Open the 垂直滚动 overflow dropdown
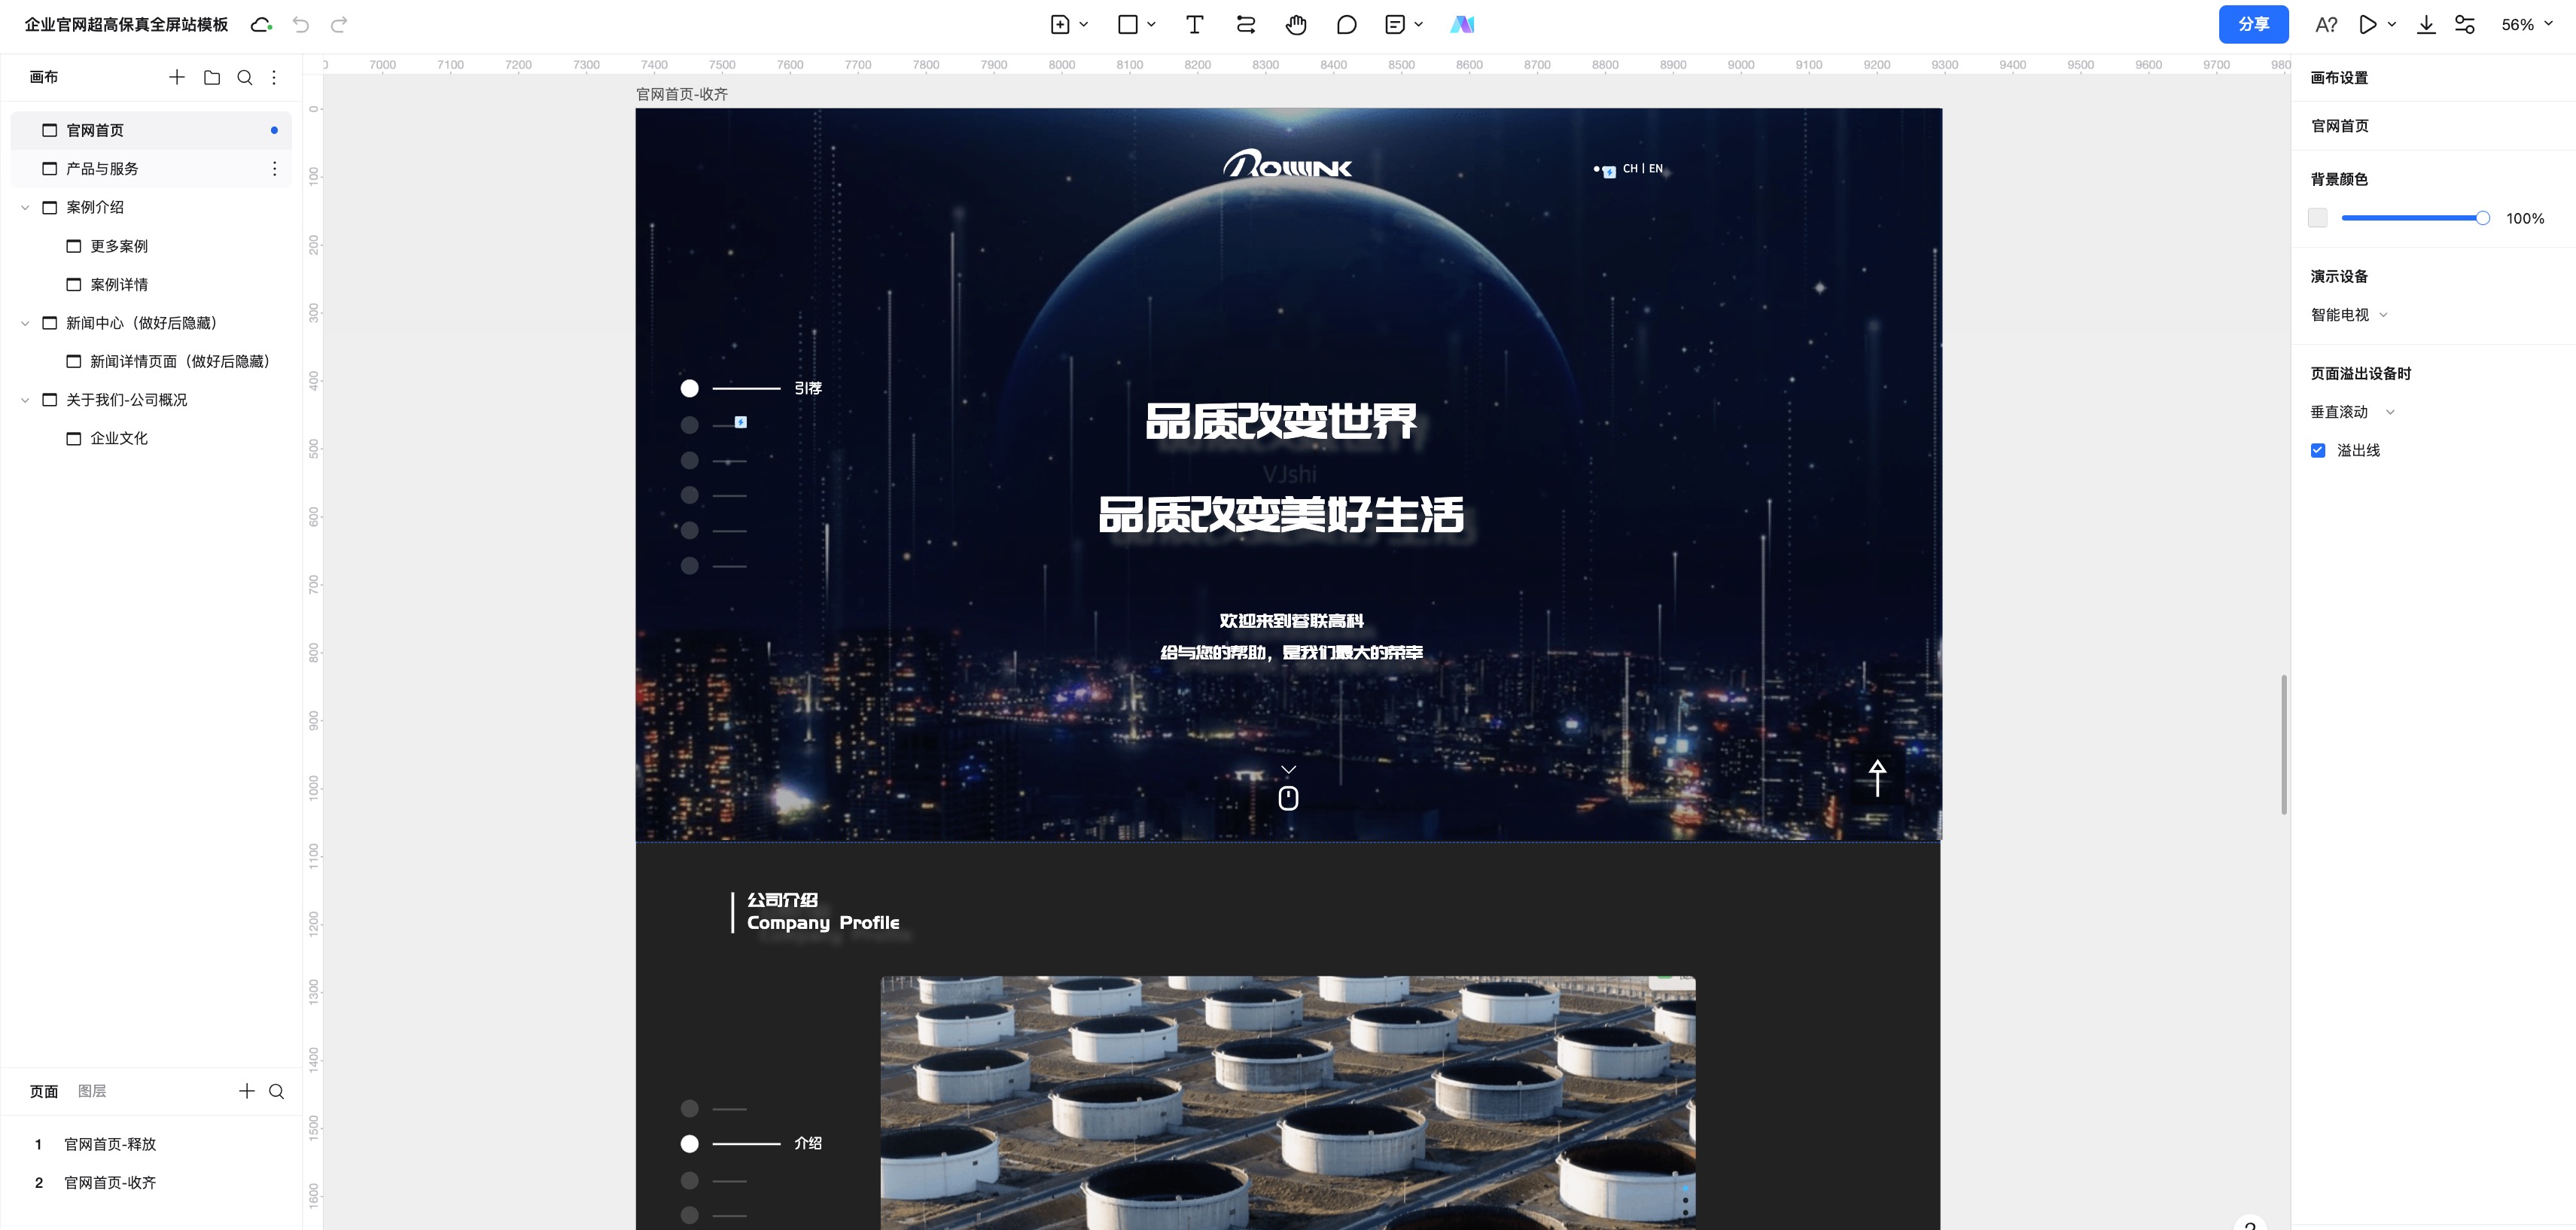This screenshot has width=2576, height=1230. [x=2352, y=412]
